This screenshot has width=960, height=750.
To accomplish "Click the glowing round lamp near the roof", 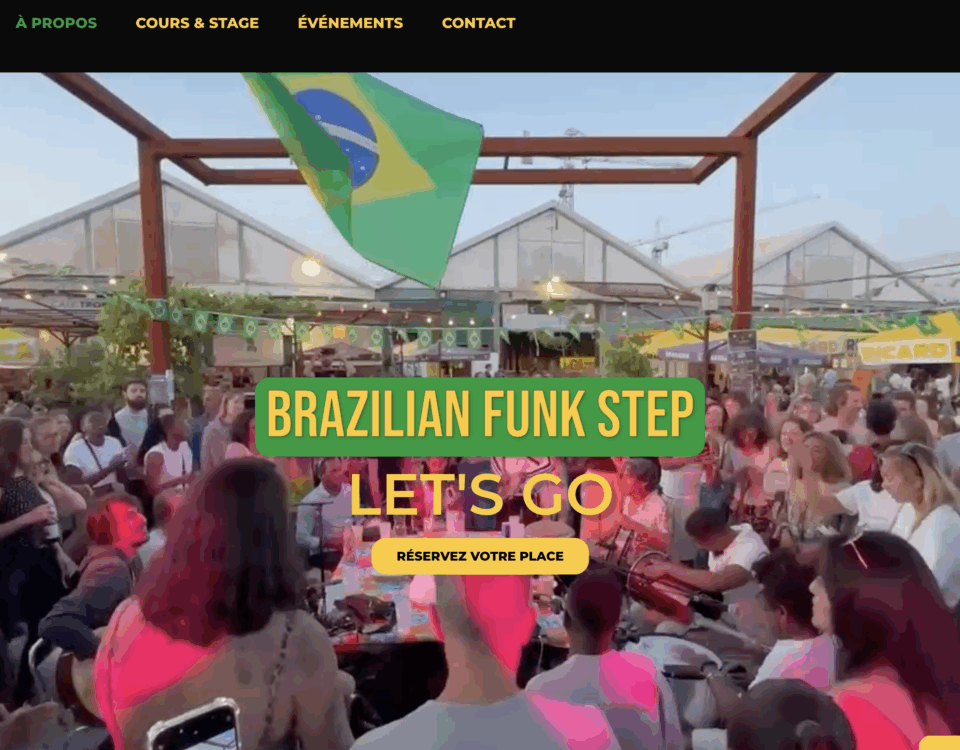I will click(310, 267).
